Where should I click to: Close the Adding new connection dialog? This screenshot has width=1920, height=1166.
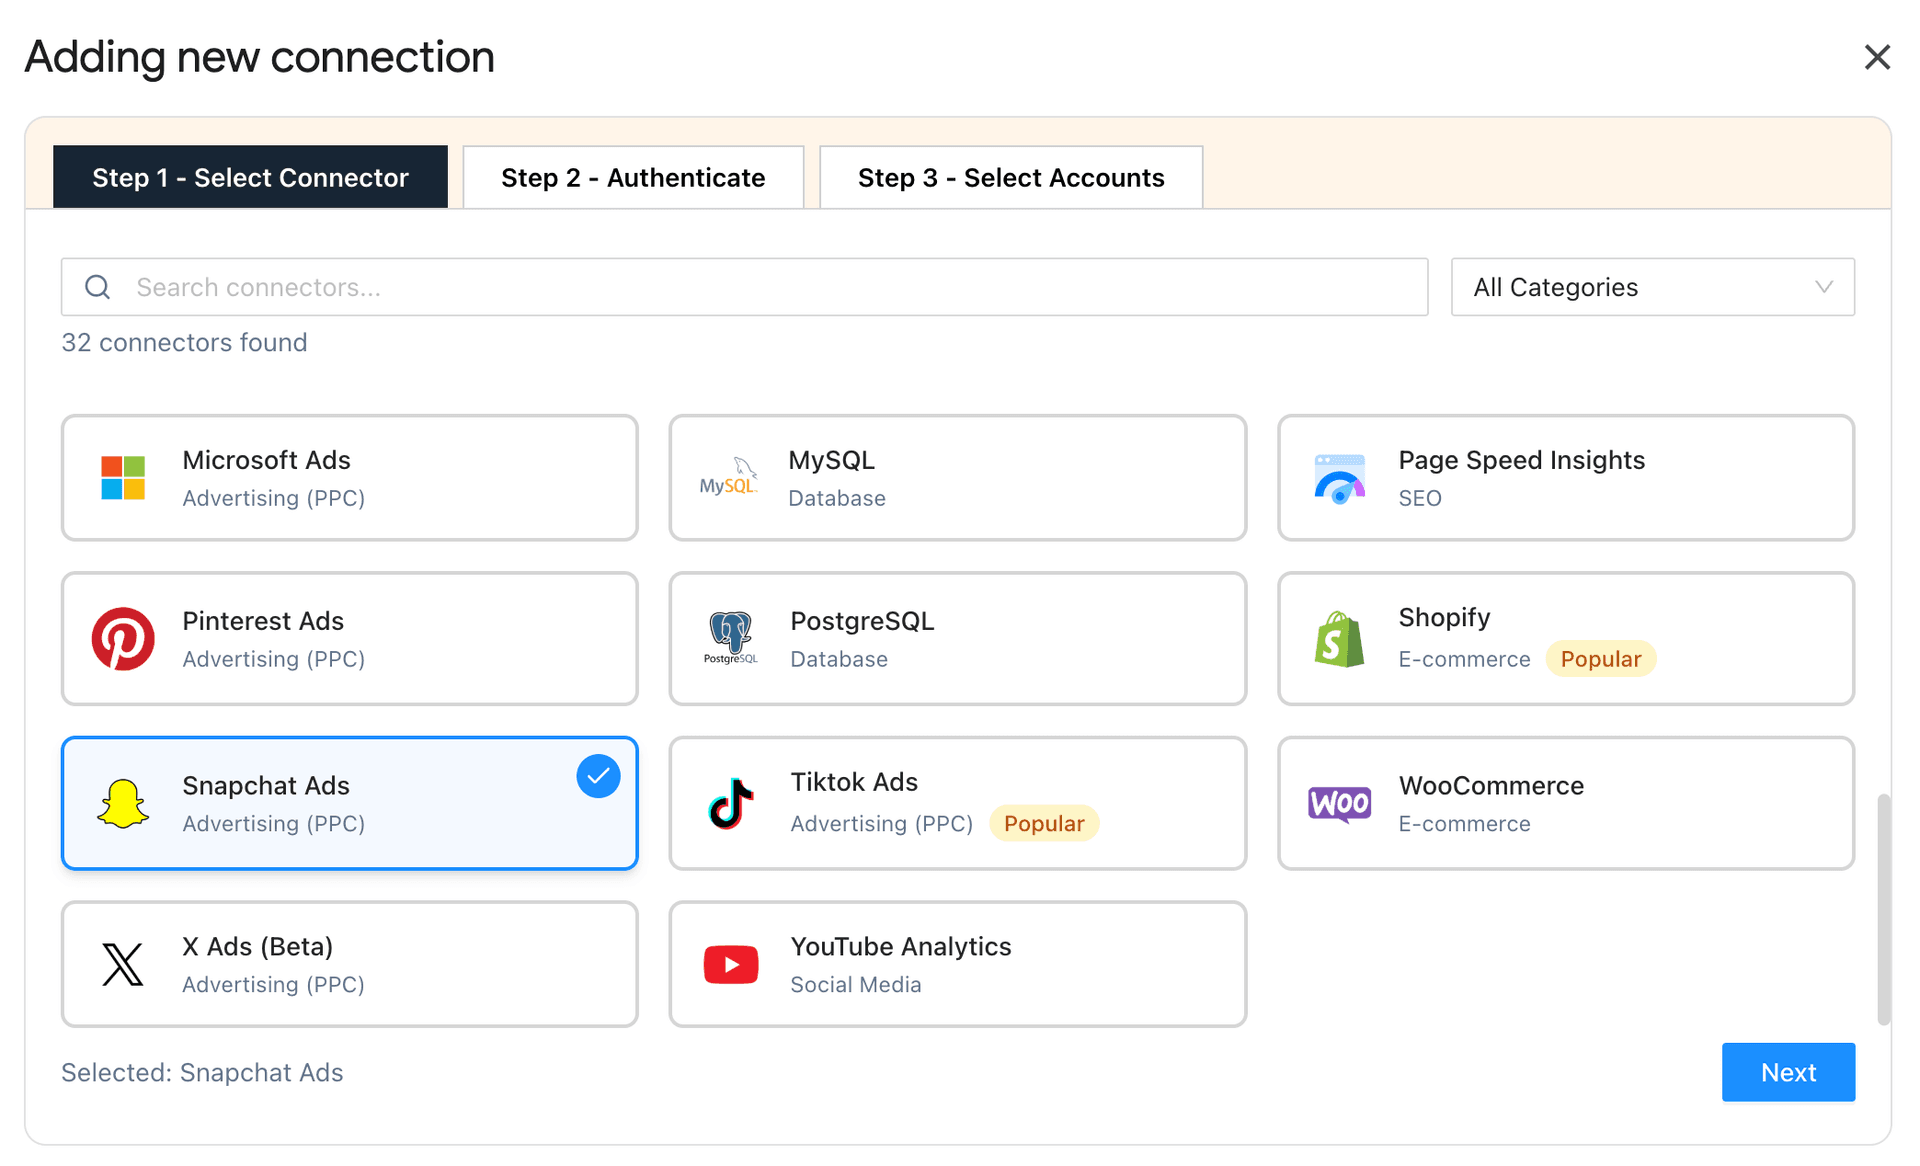pyautogui.click(x=1878, y=57)
